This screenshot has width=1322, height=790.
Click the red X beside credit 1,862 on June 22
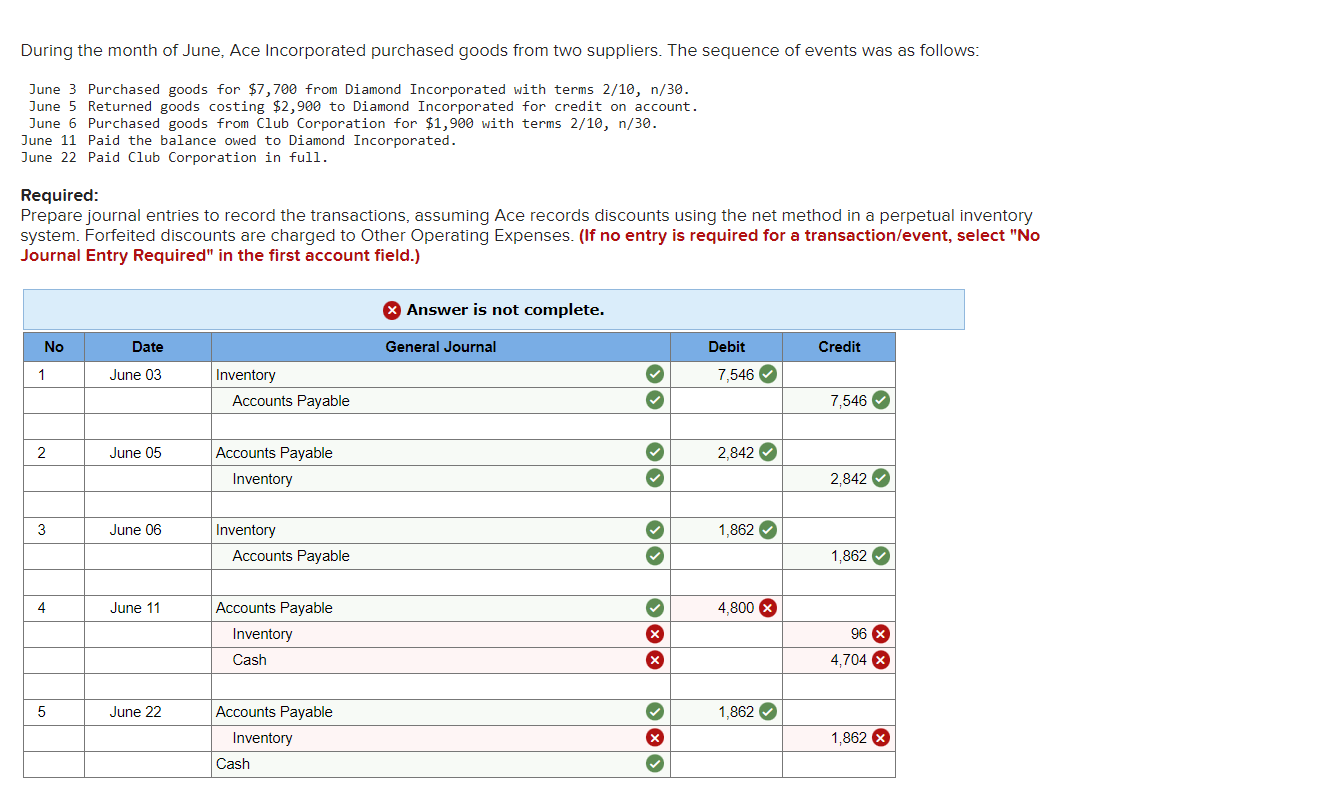[880, 737]
